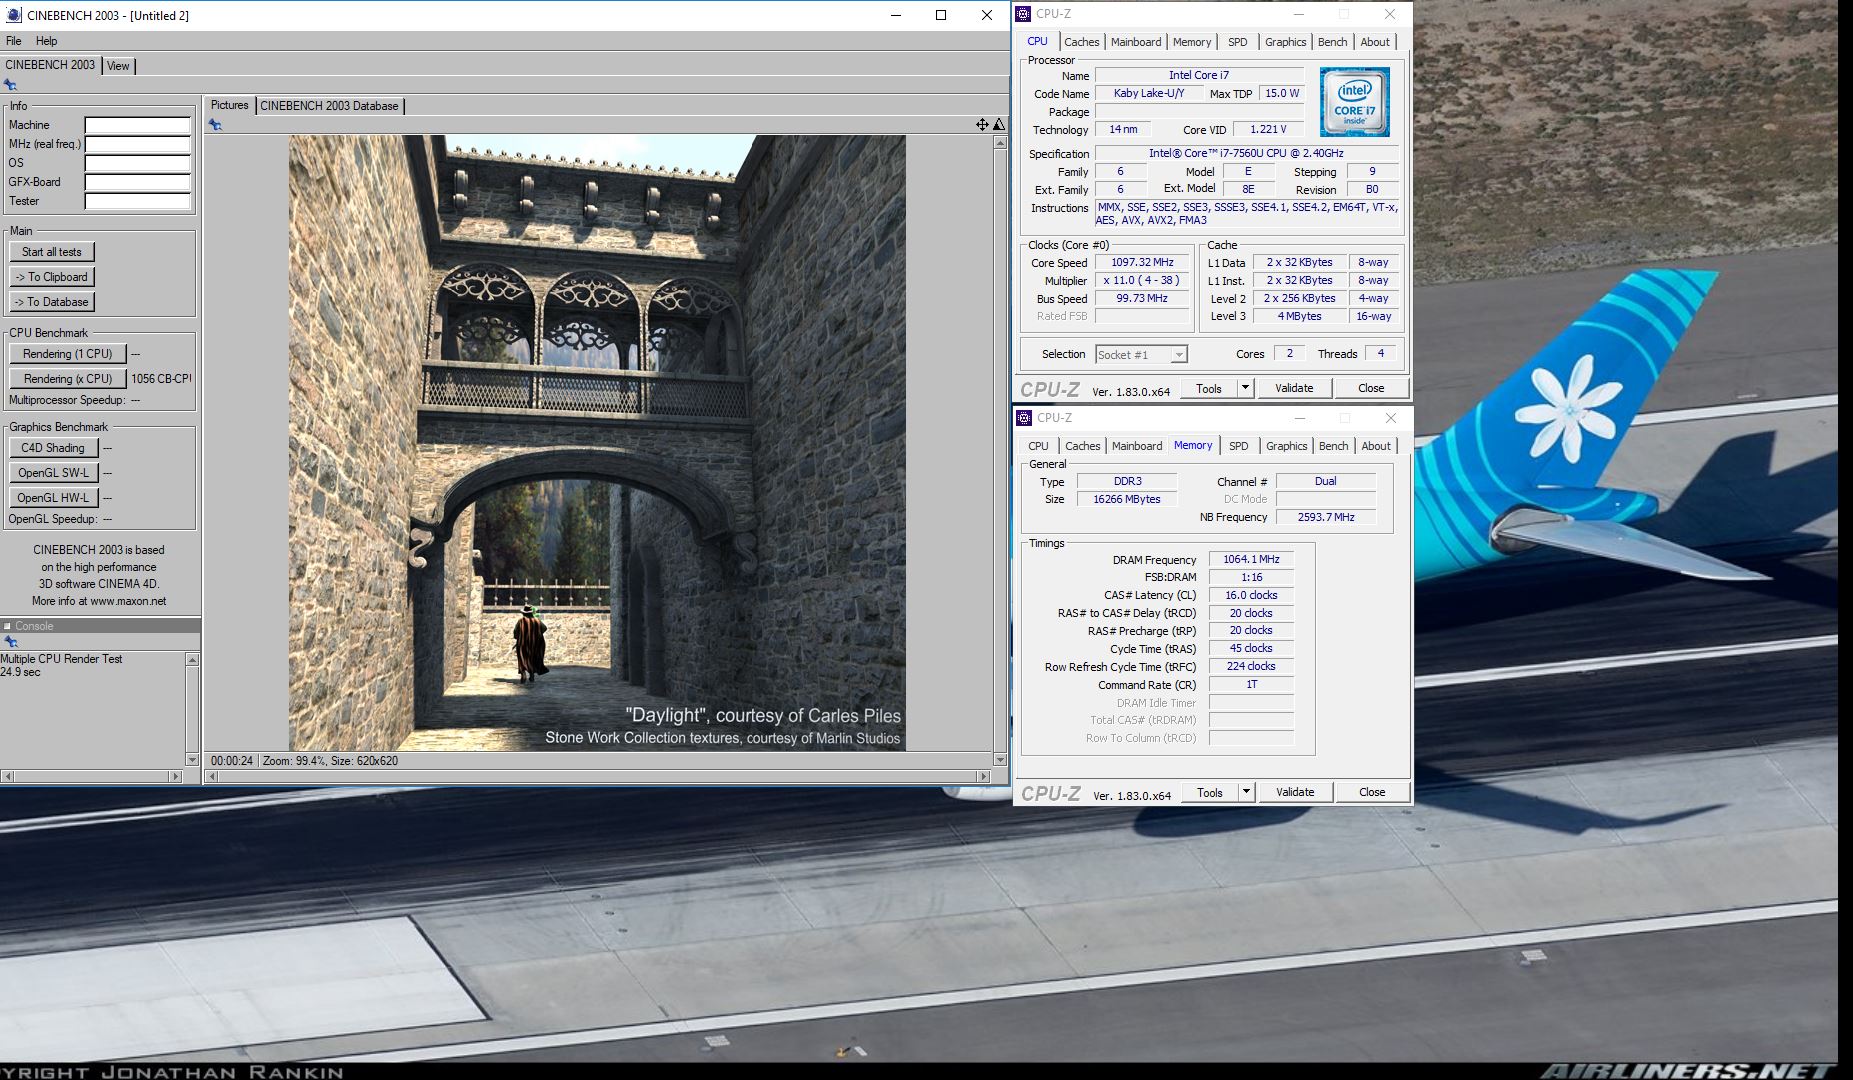Viewport: 1853px width, 1080px height.
Task: Open the Socket #1 selection dropdown
Action: [x=1141, y=355]
